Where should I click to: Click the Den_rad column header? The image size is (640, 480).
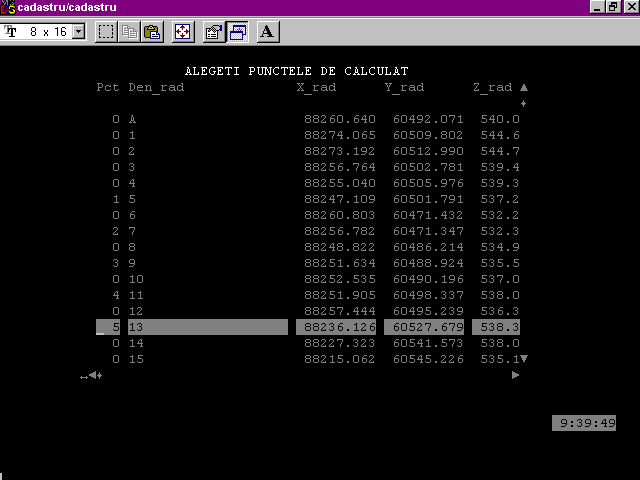point(156,87)
